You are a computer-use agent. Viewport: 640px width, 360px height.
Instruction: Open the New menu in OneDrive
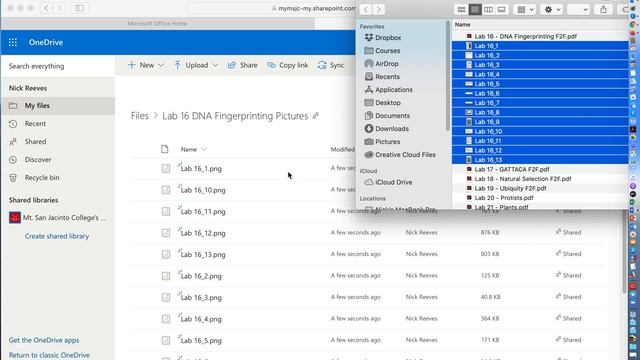[146, 65]
